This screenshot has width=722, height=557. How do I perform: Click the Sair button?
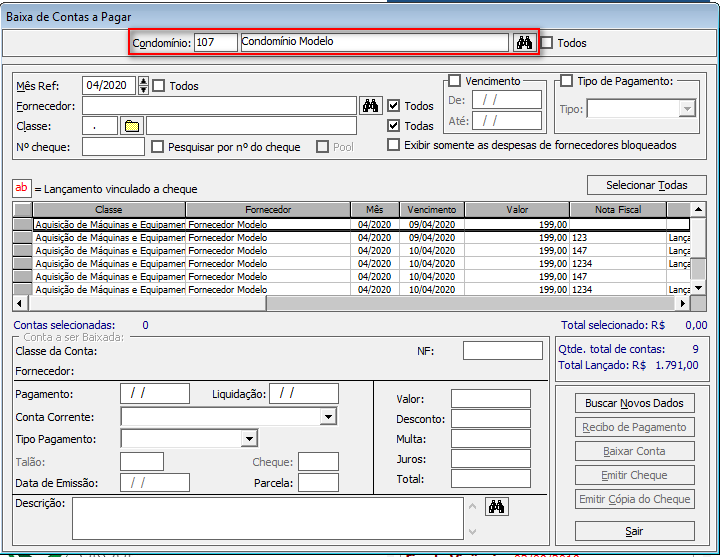click(634, 531)
